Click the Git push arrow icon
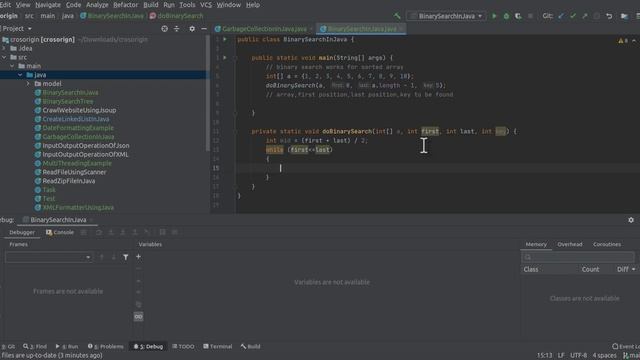640x360 pixels. (585, 16)
